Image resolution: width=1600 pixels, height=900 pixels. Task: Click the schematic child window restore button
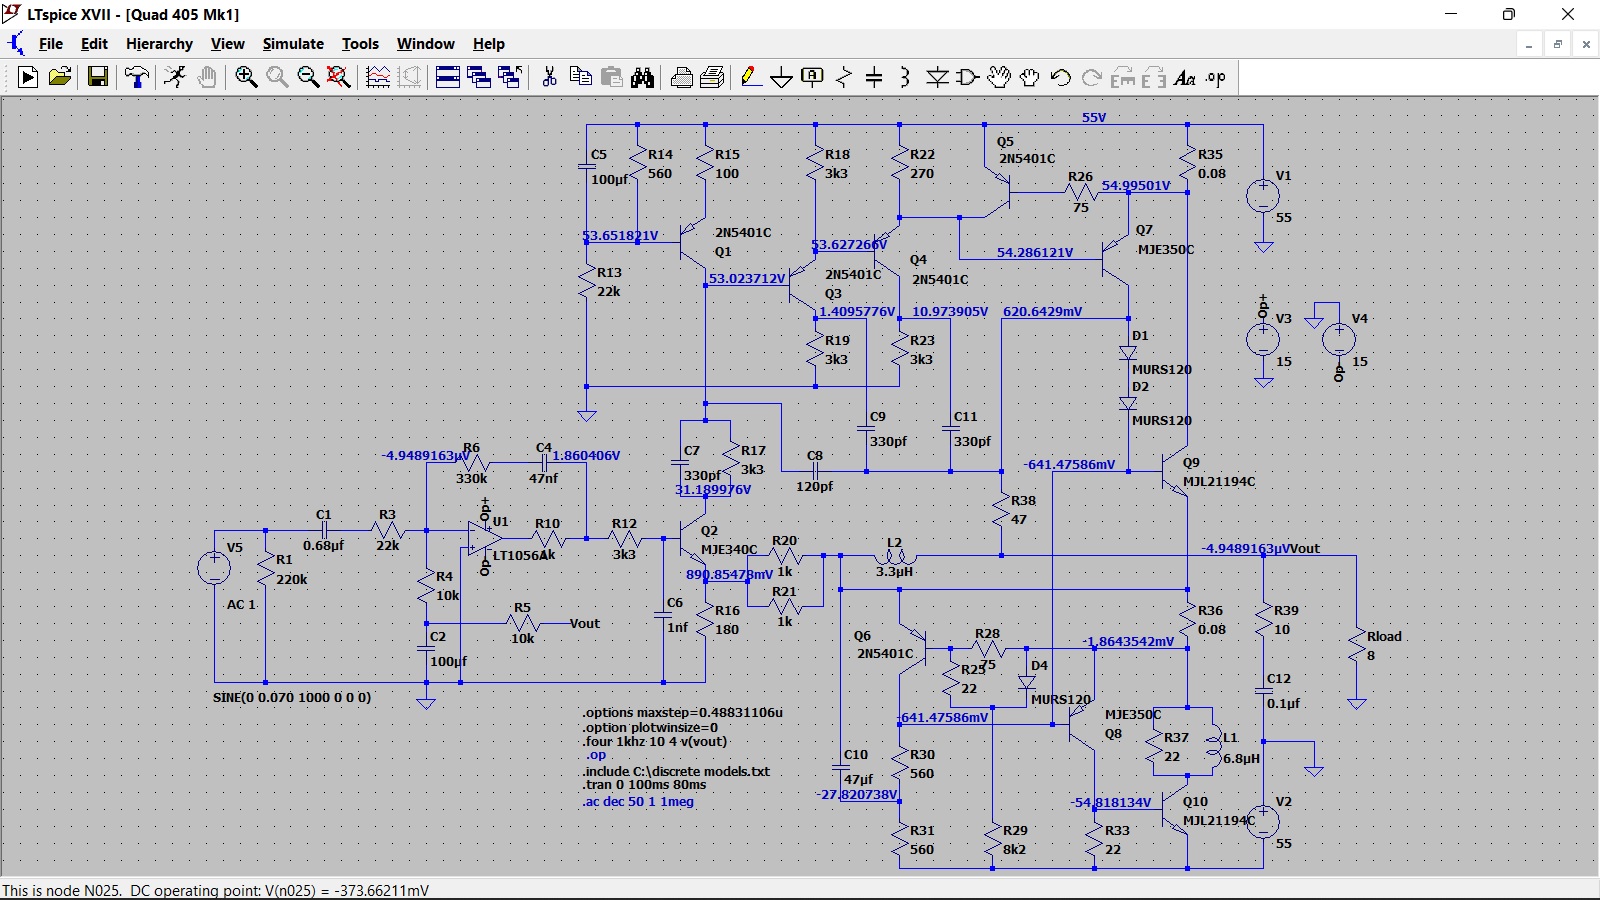pos(1557,44)
